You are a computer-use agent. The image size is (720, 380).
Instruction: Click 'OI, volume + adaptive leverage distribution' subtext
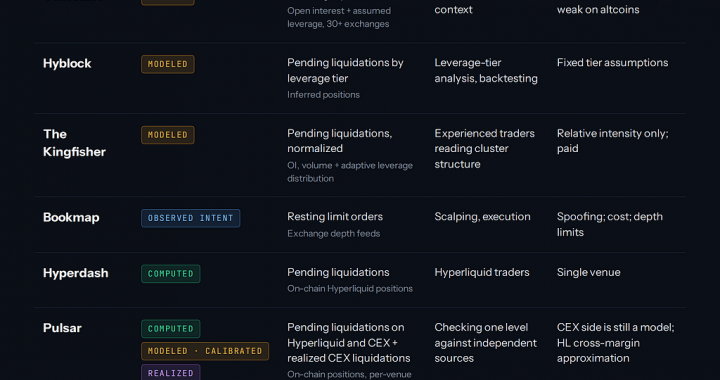coord(350,172)
